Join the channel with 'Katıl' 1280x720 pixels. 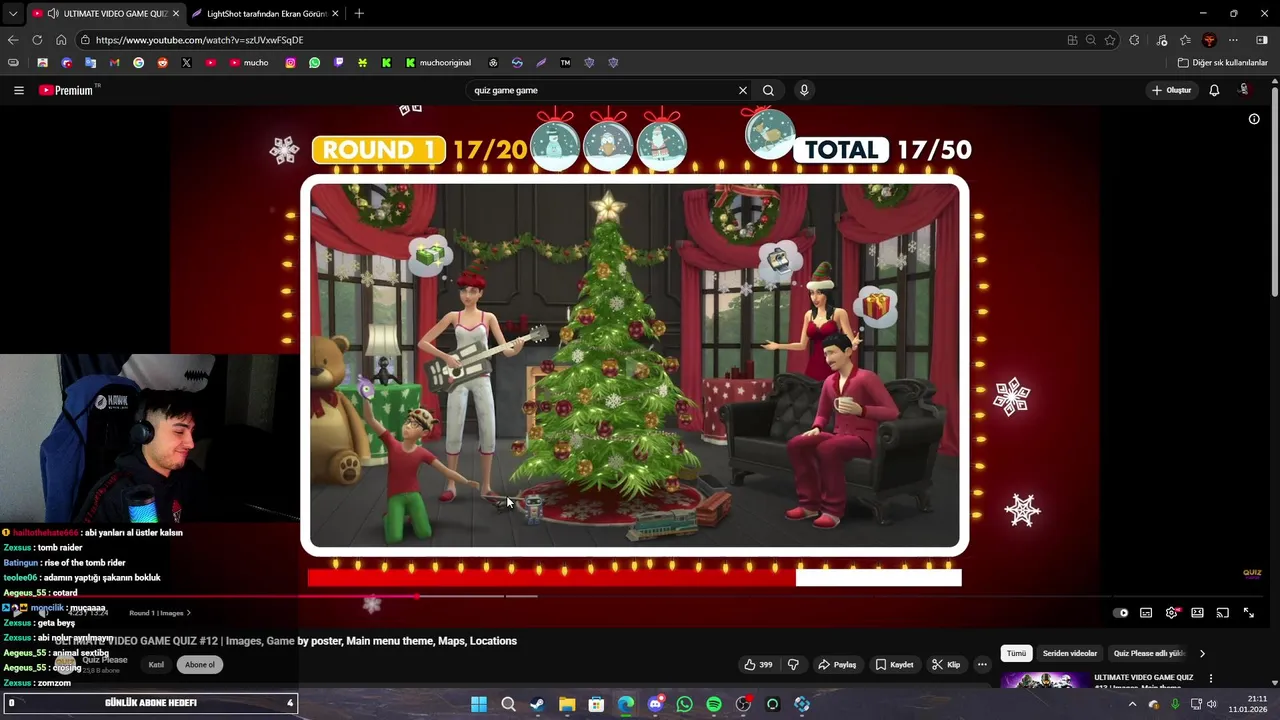pos(156,664)
